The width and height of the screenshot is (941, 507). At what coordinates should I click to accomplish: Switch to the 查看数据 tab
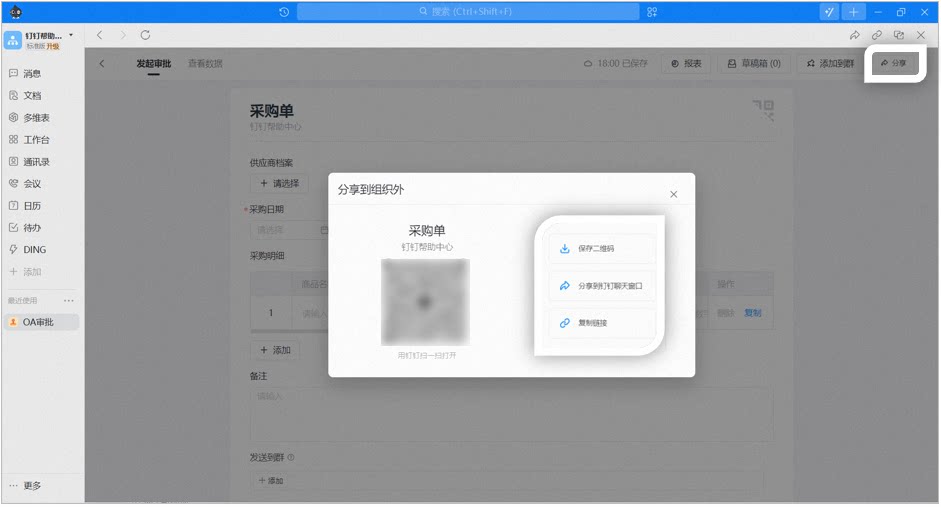click(205, 64)
